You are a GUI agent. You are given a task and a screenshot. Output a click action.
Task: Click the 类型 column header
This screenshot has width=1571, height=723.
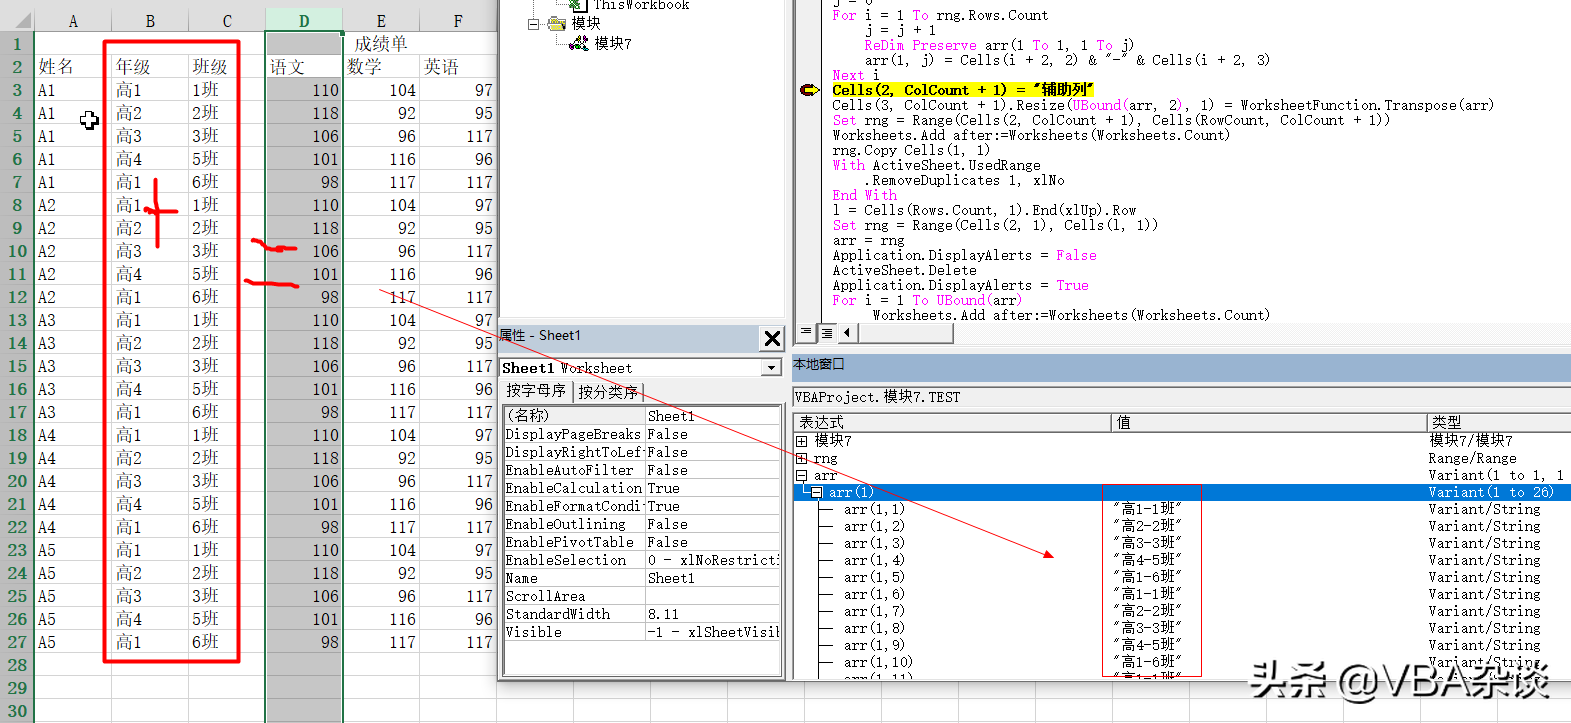1498,423
